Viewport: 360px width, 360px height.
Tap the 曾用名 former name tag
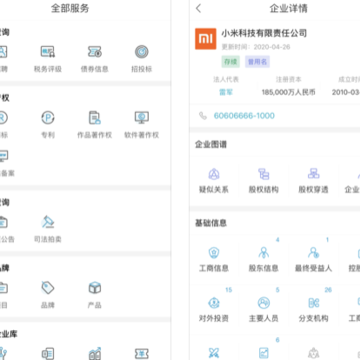pos(257,62)
